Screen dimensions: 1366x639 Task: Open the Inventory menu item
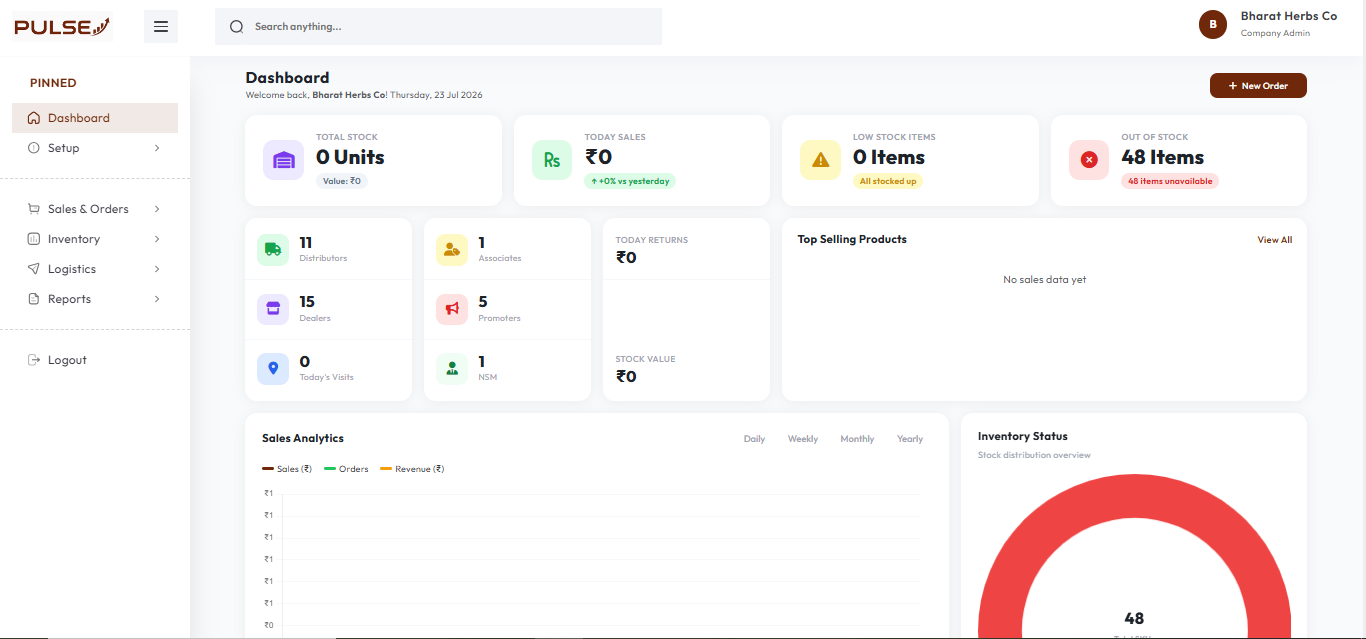click(95, 239)
